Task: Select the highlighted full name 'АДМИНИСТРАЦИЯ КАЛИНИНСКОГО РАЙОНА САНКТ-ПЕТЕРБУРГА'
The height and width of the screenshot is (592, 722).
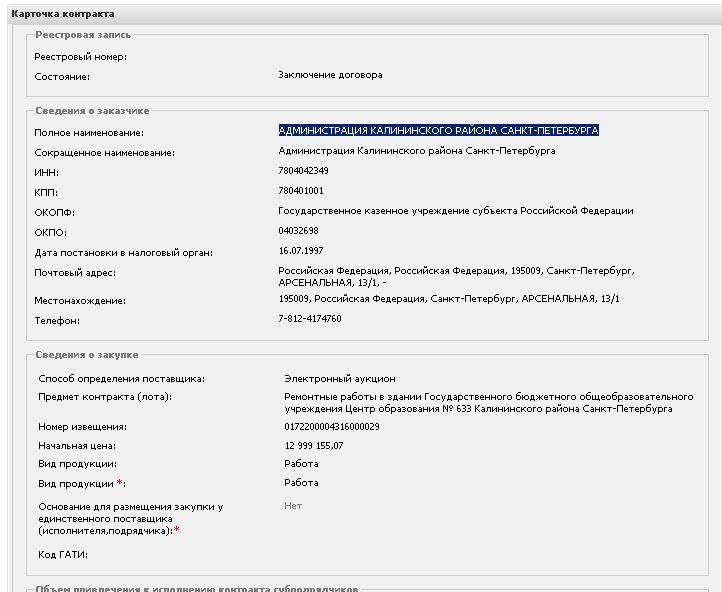Action: pos(438,131)
